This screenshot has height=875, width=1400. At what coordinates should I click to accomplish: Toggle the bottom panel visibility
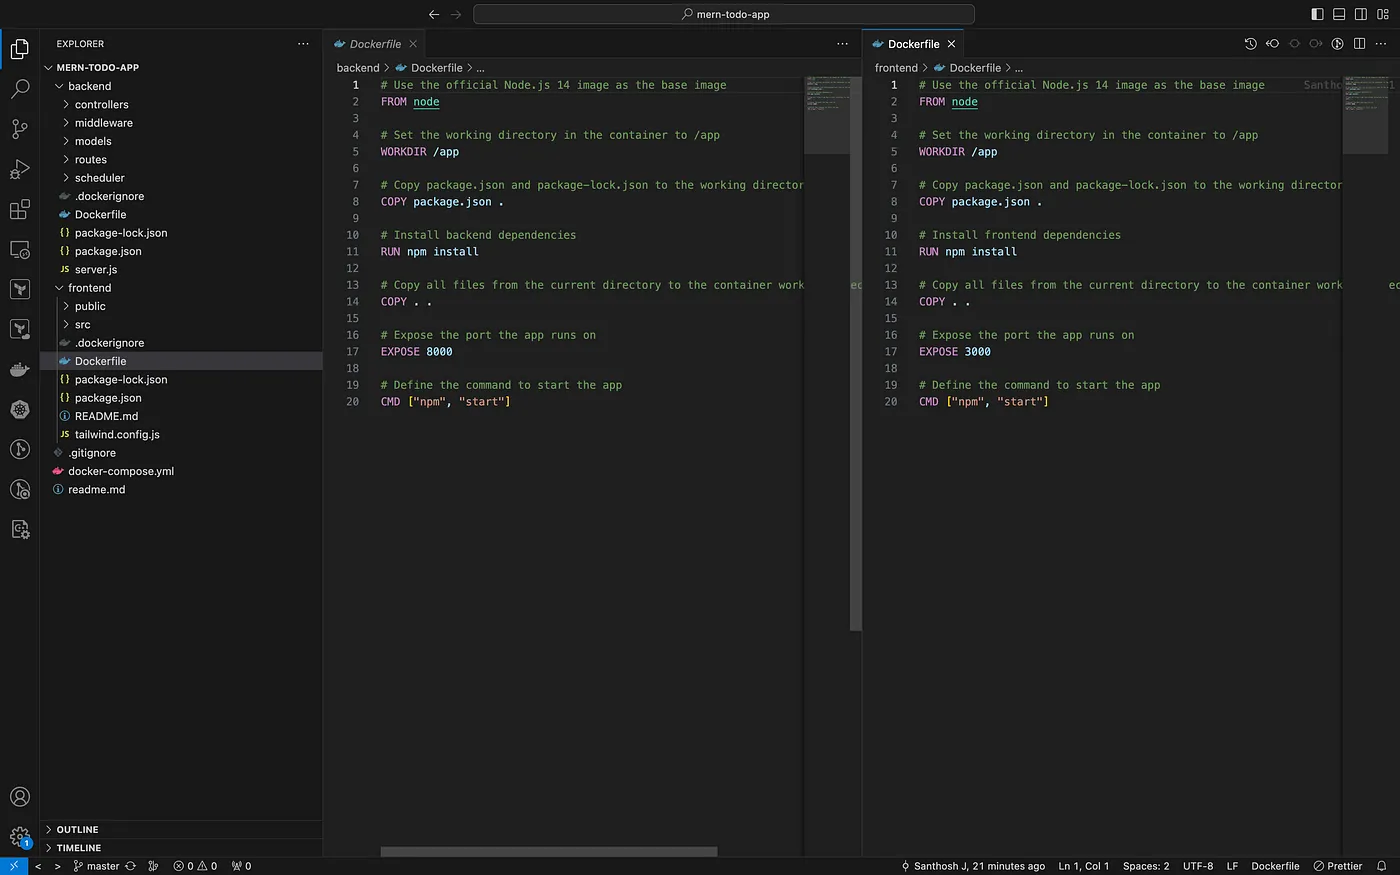pyautogui.click(x=1339, y=14)
